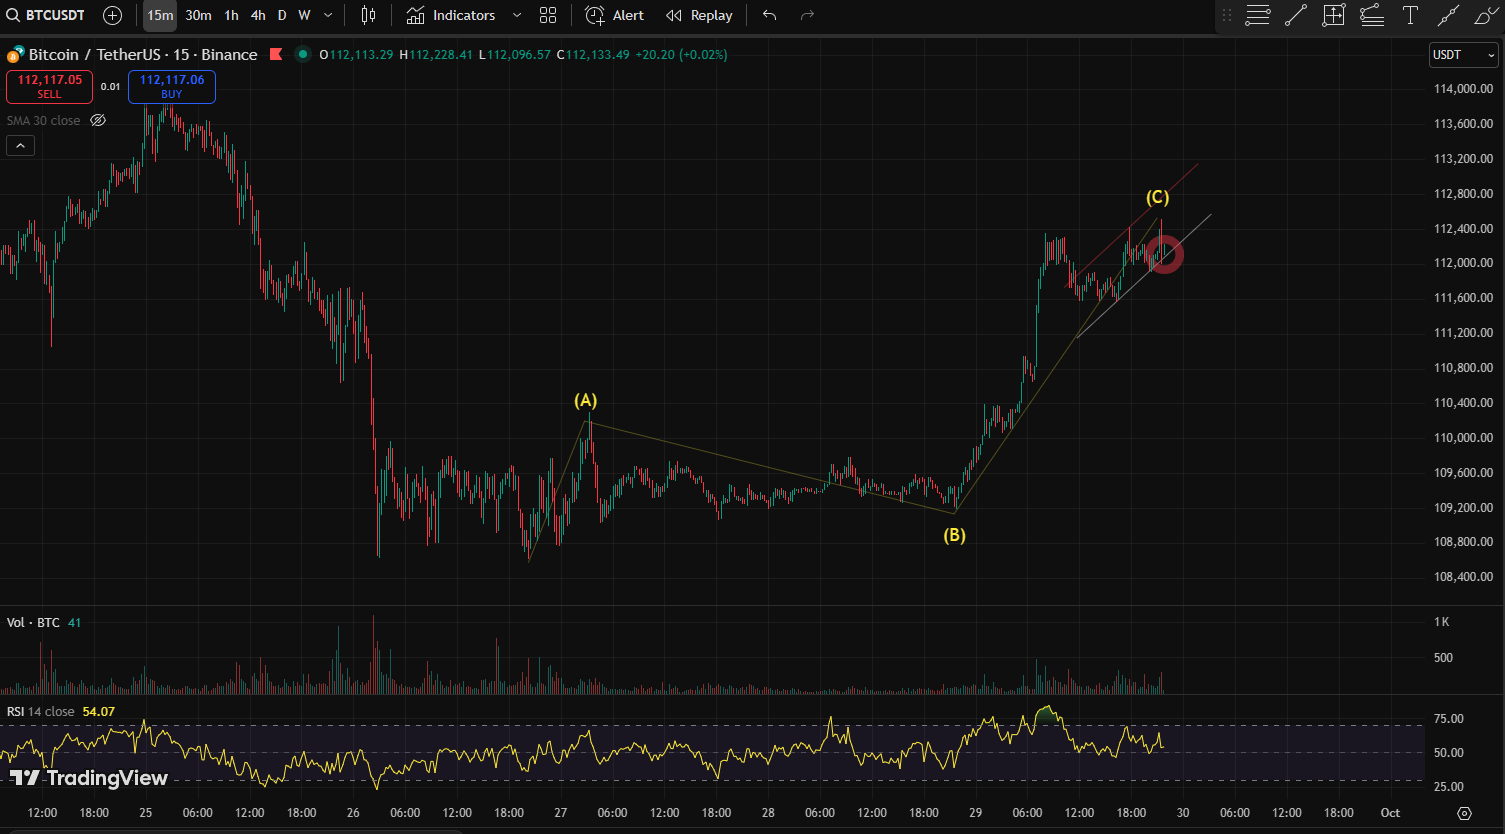Click the Fib retracement tool in favorites bar
The width and height of the screenshot is (1505, 834).
(x=1257, y=15)
